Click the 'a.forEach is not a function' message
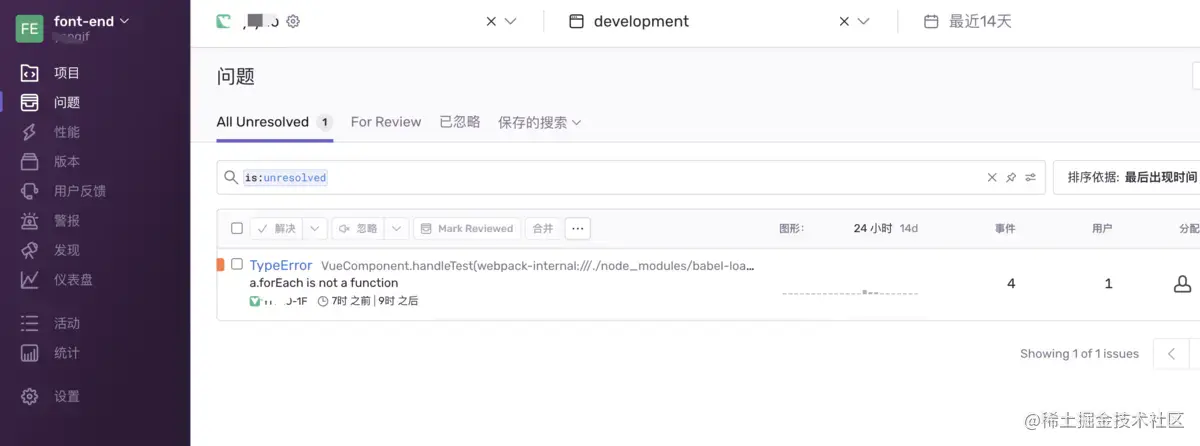Image resolution: width=1200 pixels, height=446 pixels. click(x=324, y=283)
